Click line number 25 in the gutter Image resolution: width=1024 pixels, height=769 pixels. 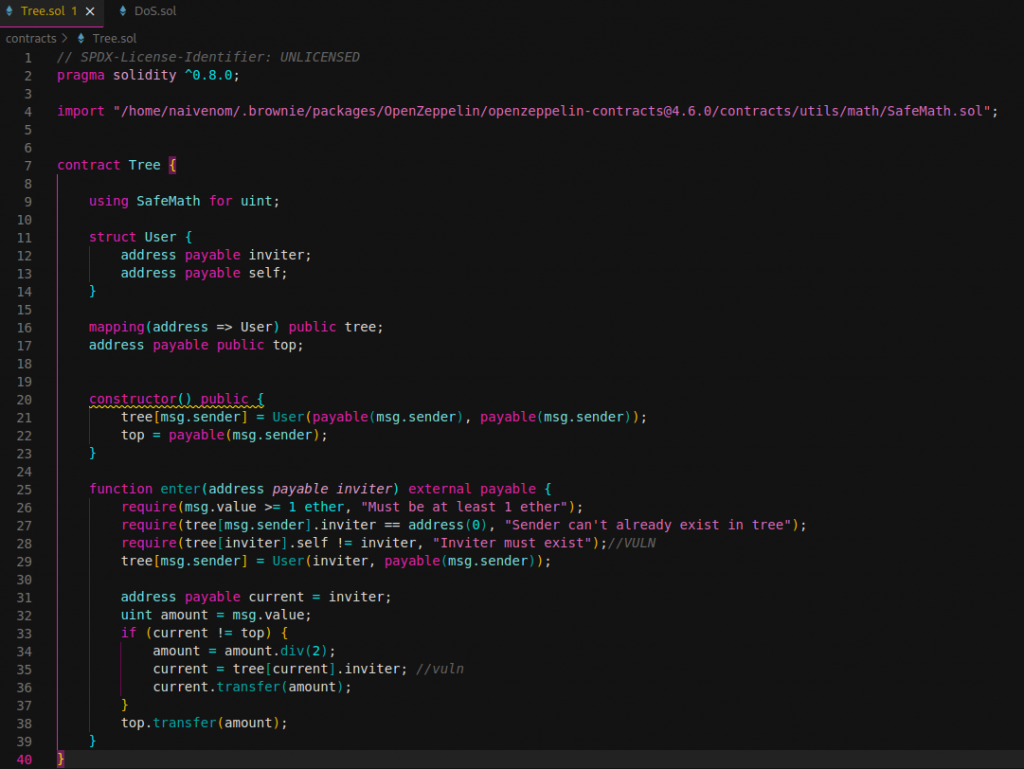[25, 489]
